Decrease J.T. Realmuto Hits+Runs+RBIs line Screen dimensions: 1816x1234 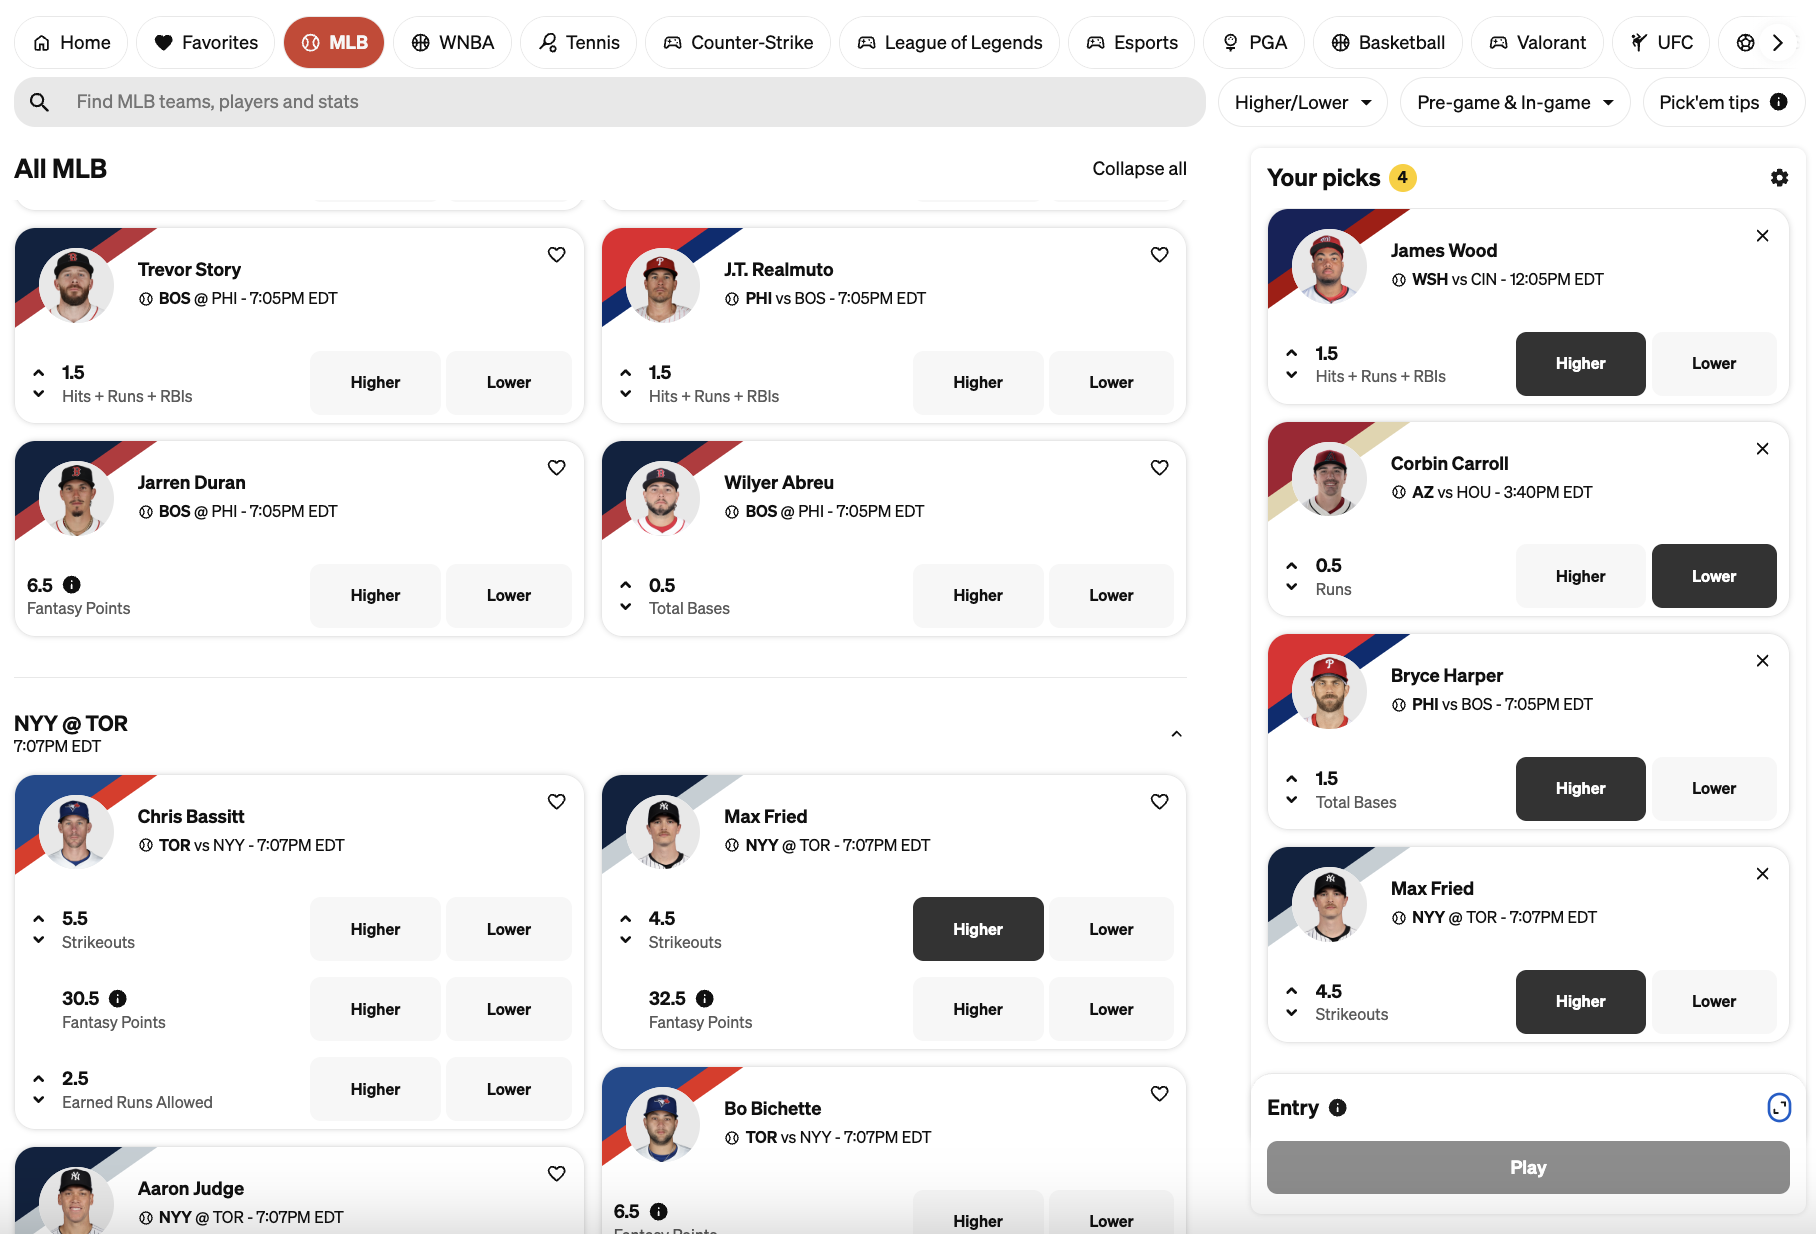click(x=626, y=394)
